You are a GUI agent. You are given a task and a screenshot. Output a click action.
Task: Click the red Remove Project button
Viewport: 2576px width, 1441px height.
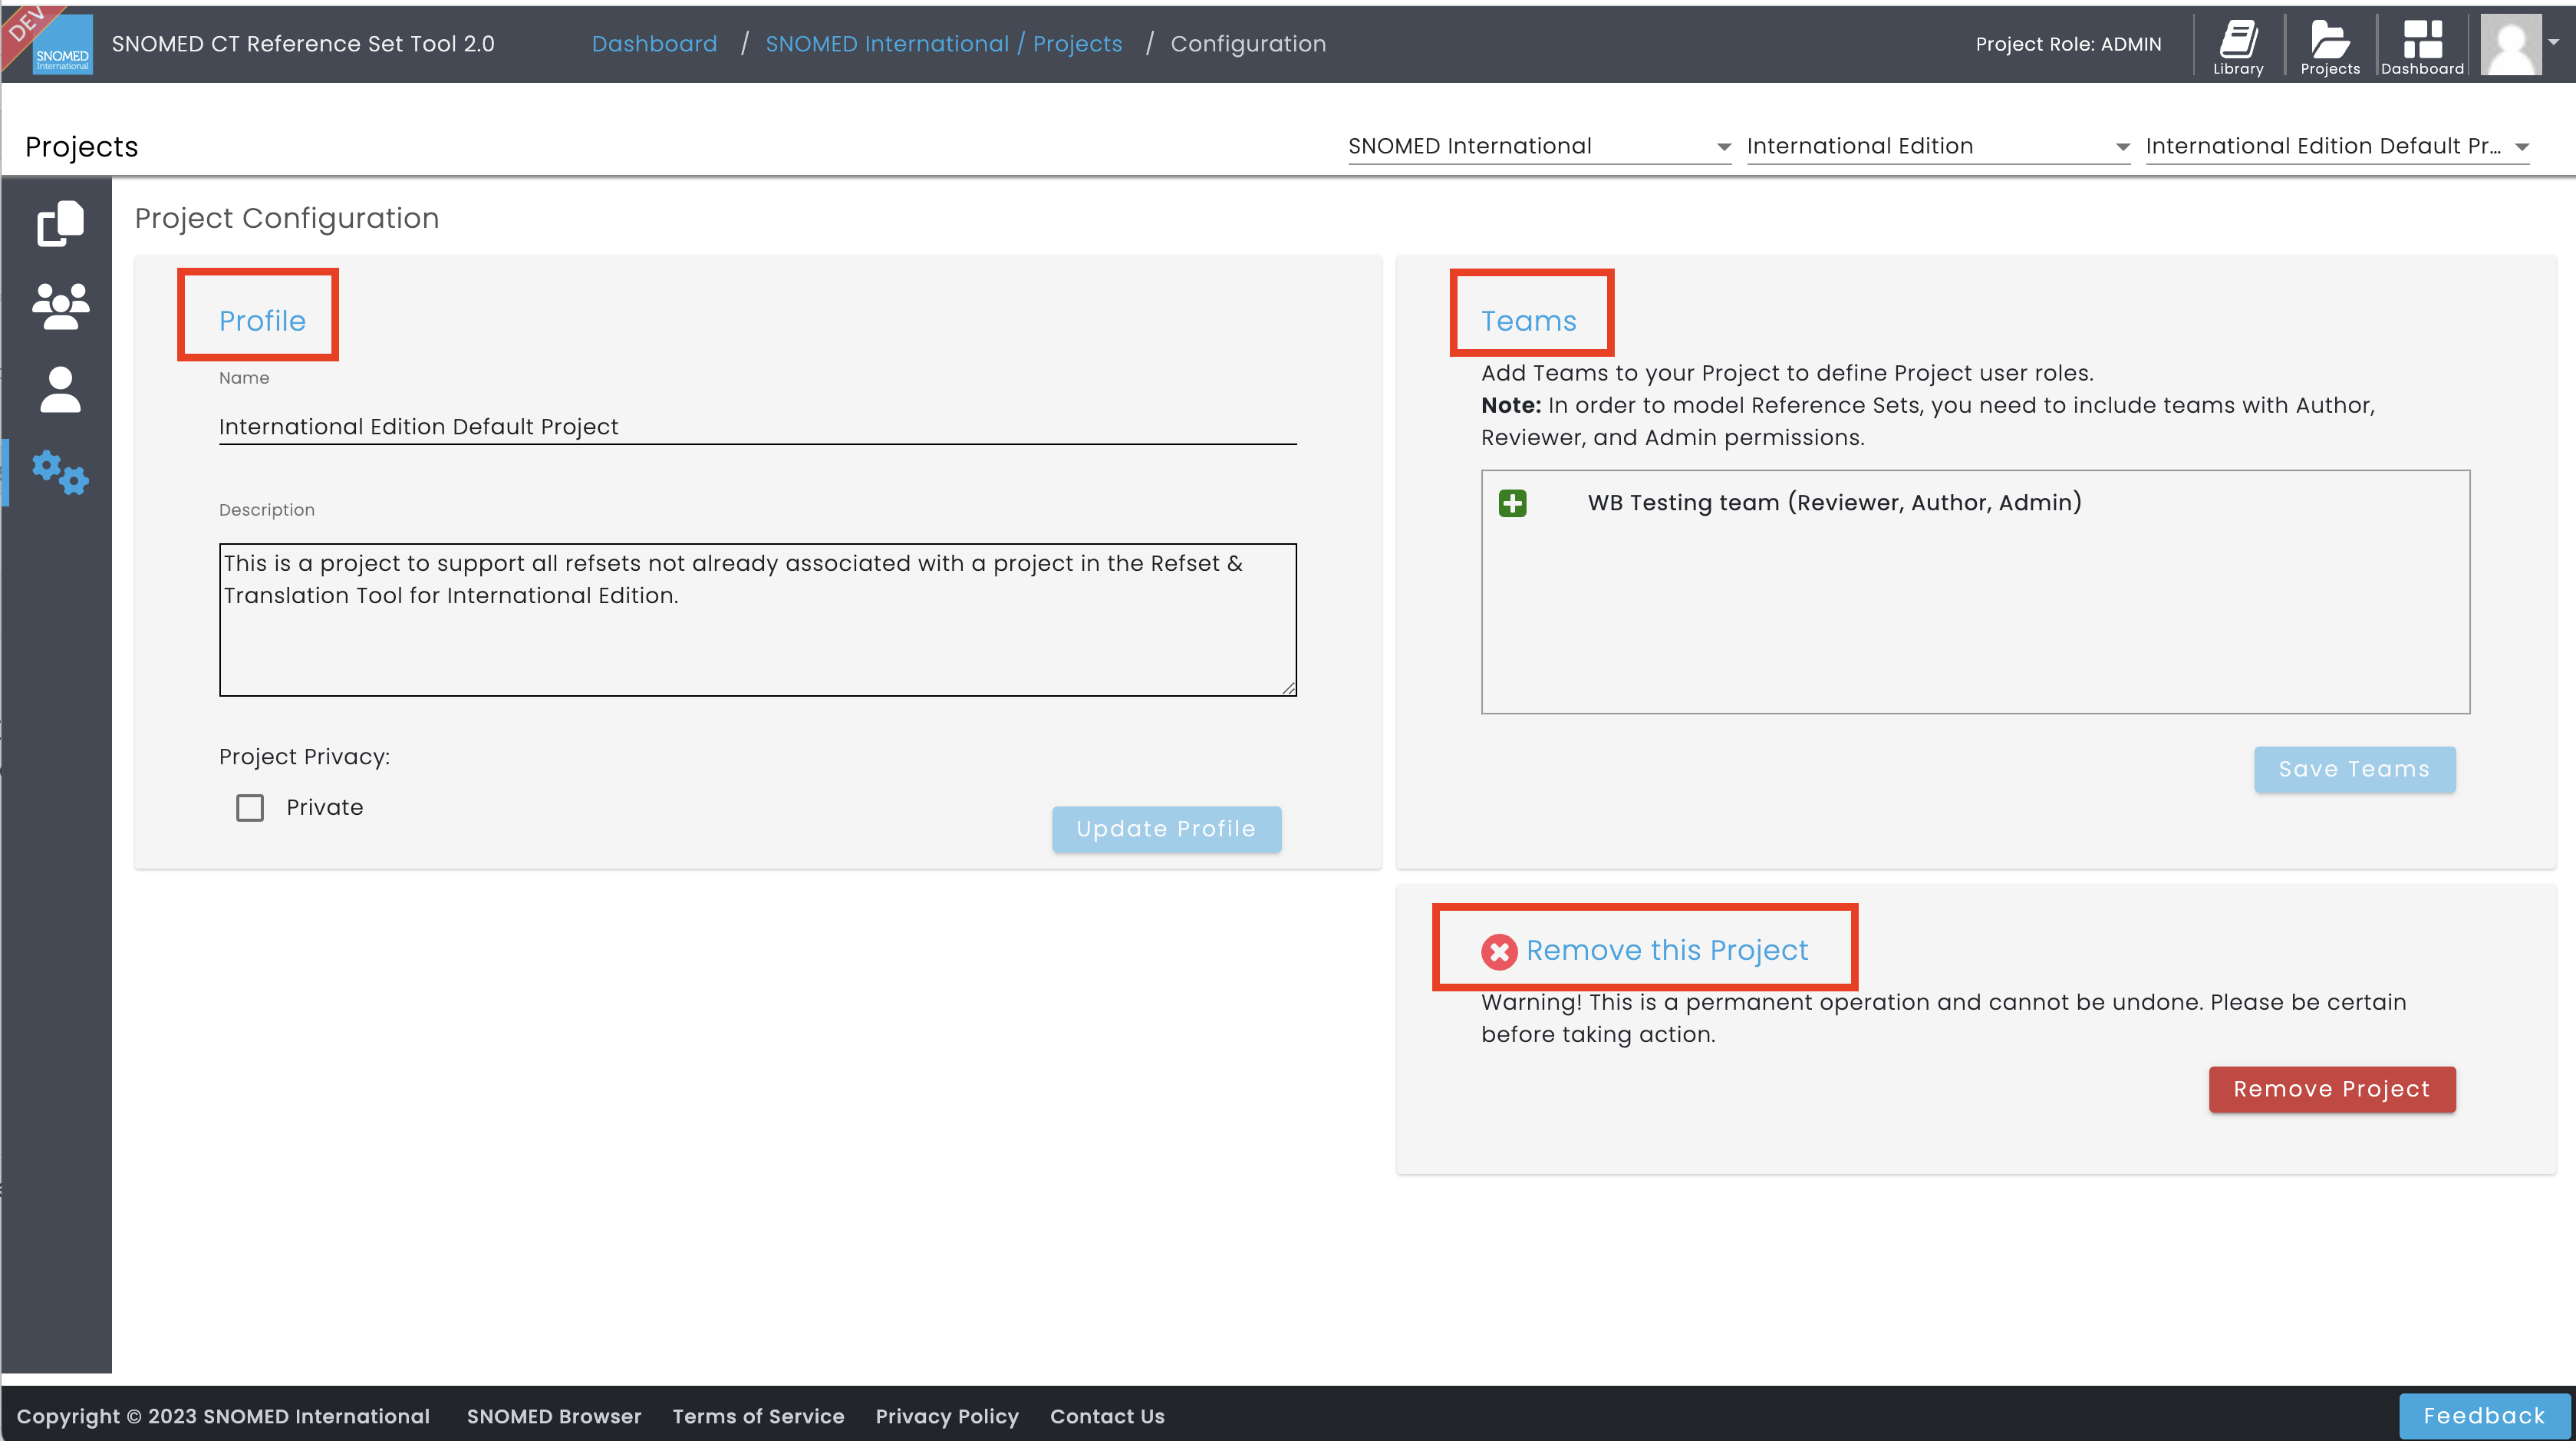pos(2332,1089)
